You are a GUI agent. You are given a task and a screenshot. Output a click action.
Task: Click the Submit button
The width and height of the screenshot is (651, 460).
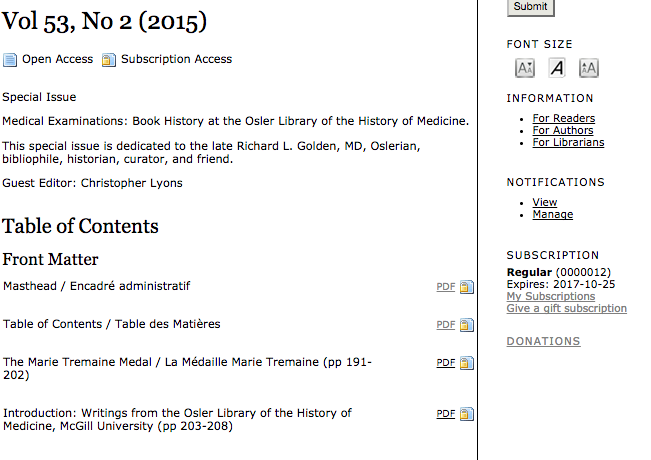531,7
